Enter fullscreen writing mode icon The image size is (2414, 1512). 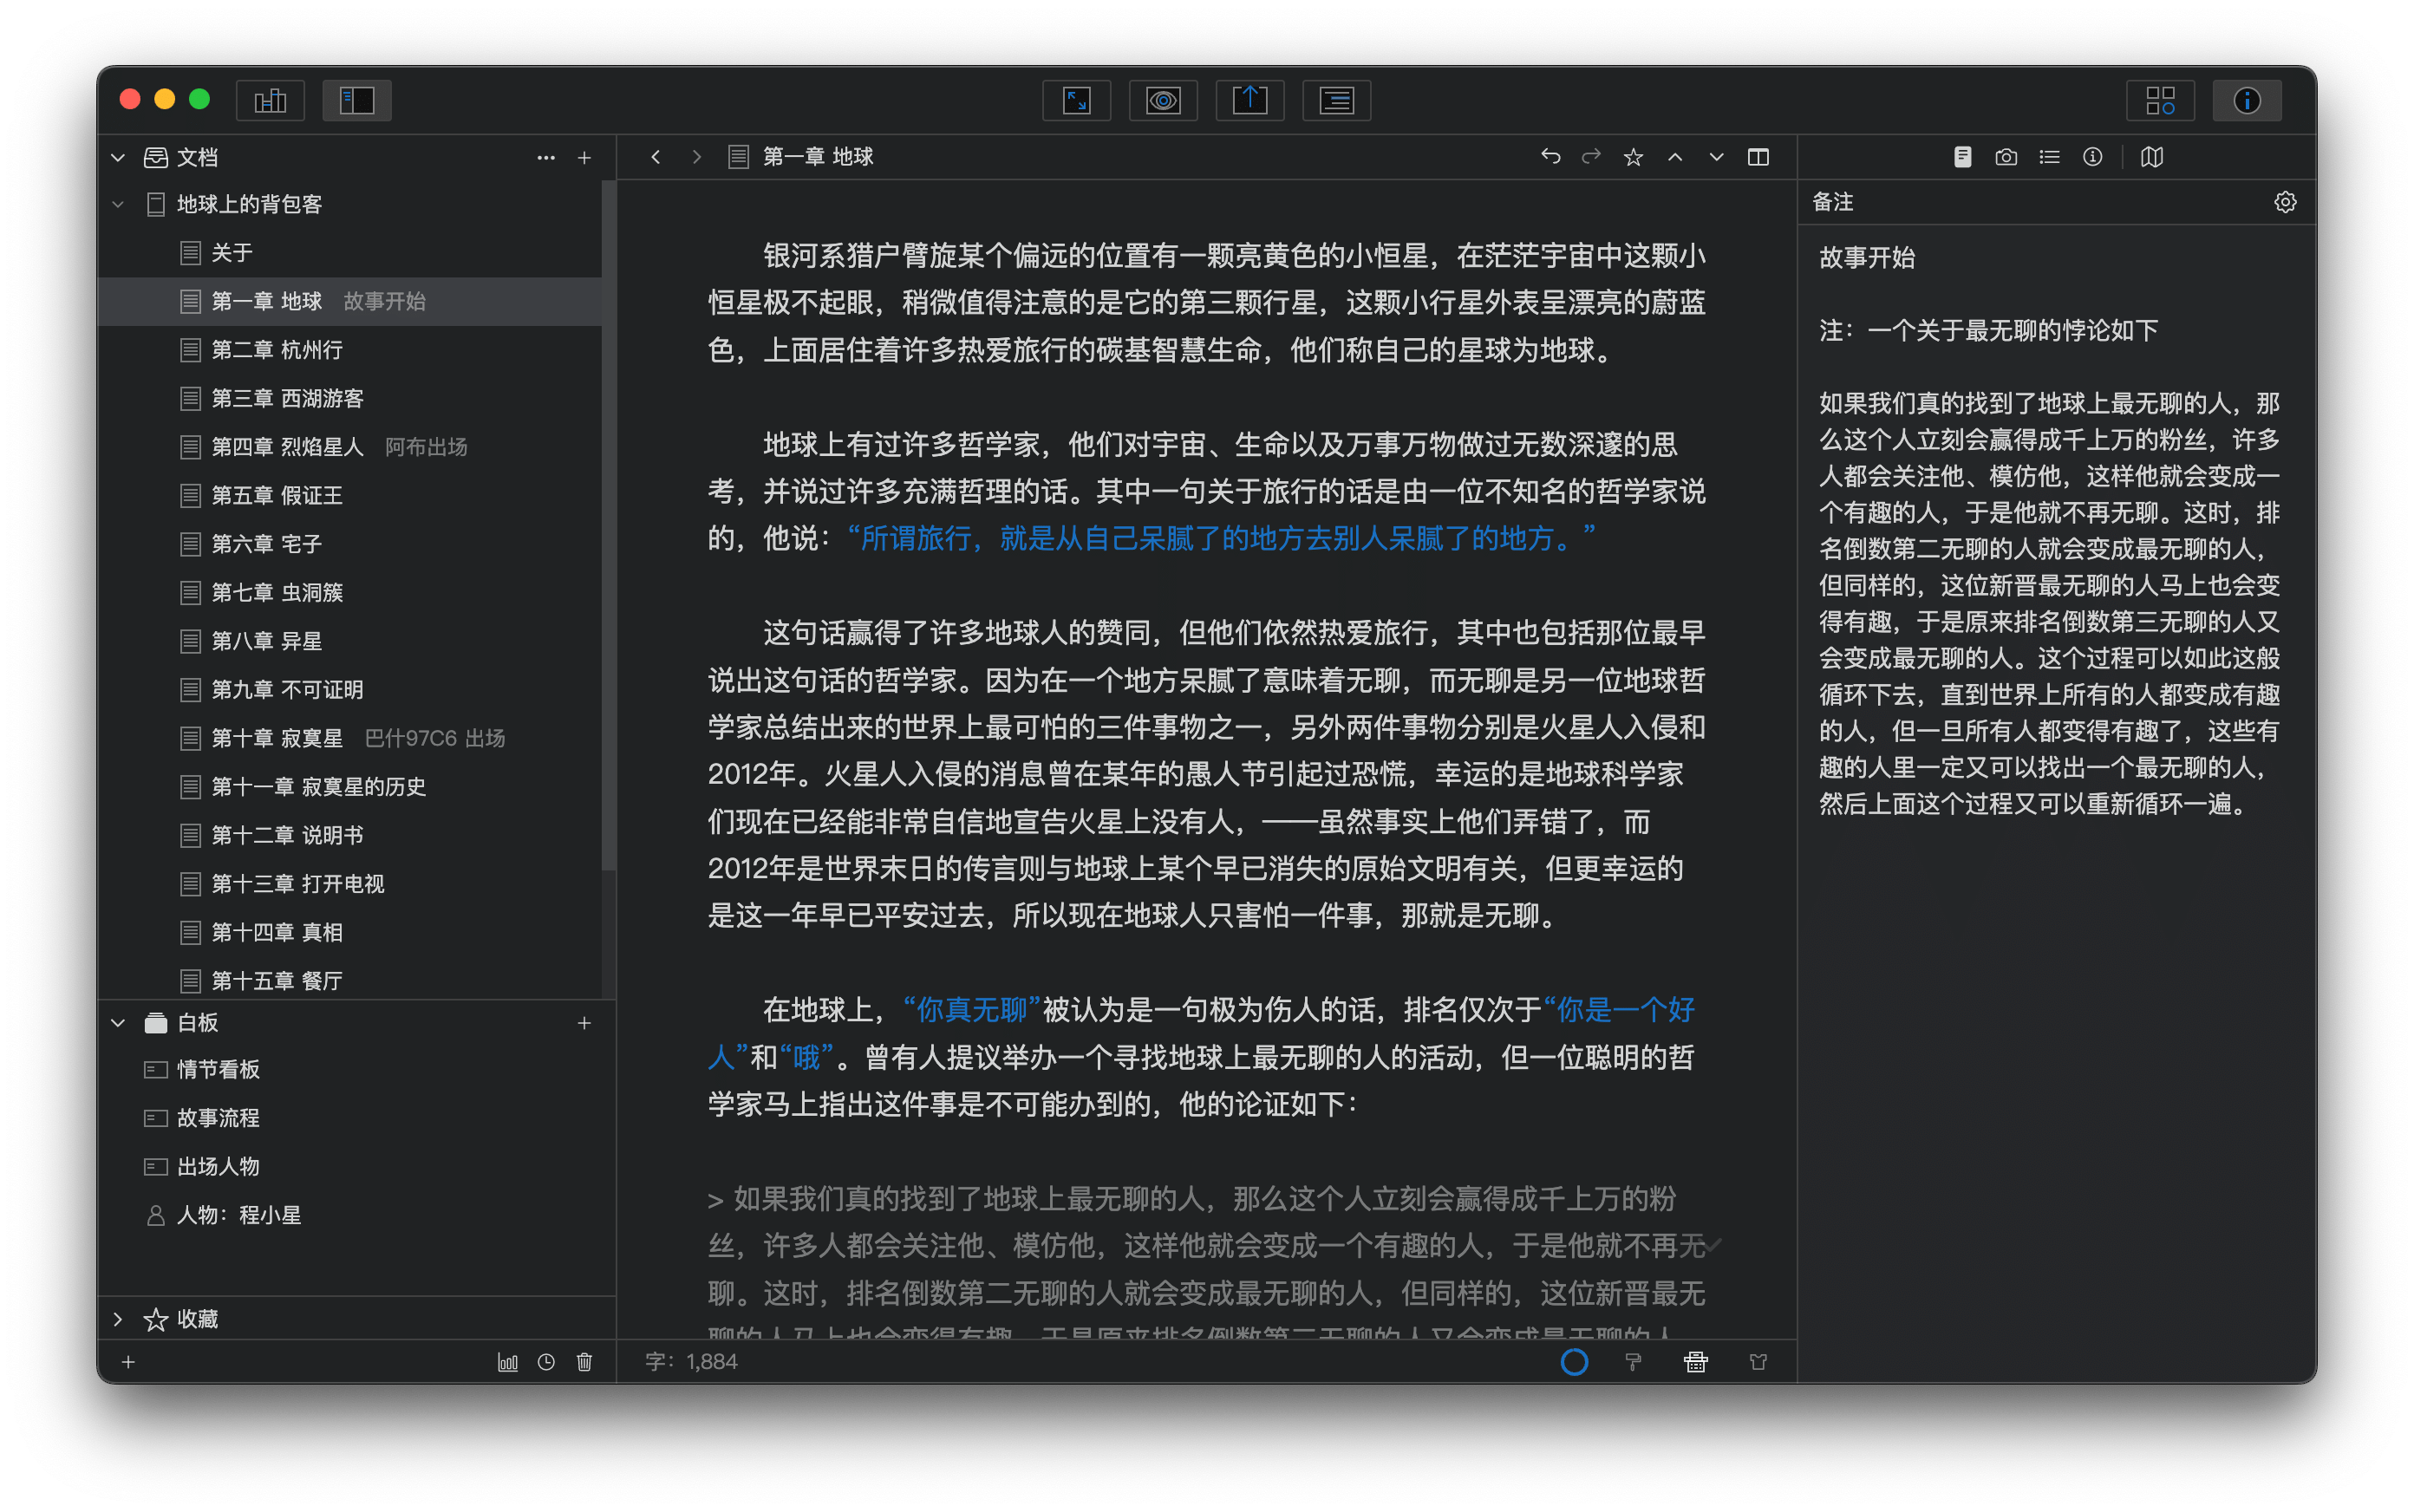coord(1076,100)
